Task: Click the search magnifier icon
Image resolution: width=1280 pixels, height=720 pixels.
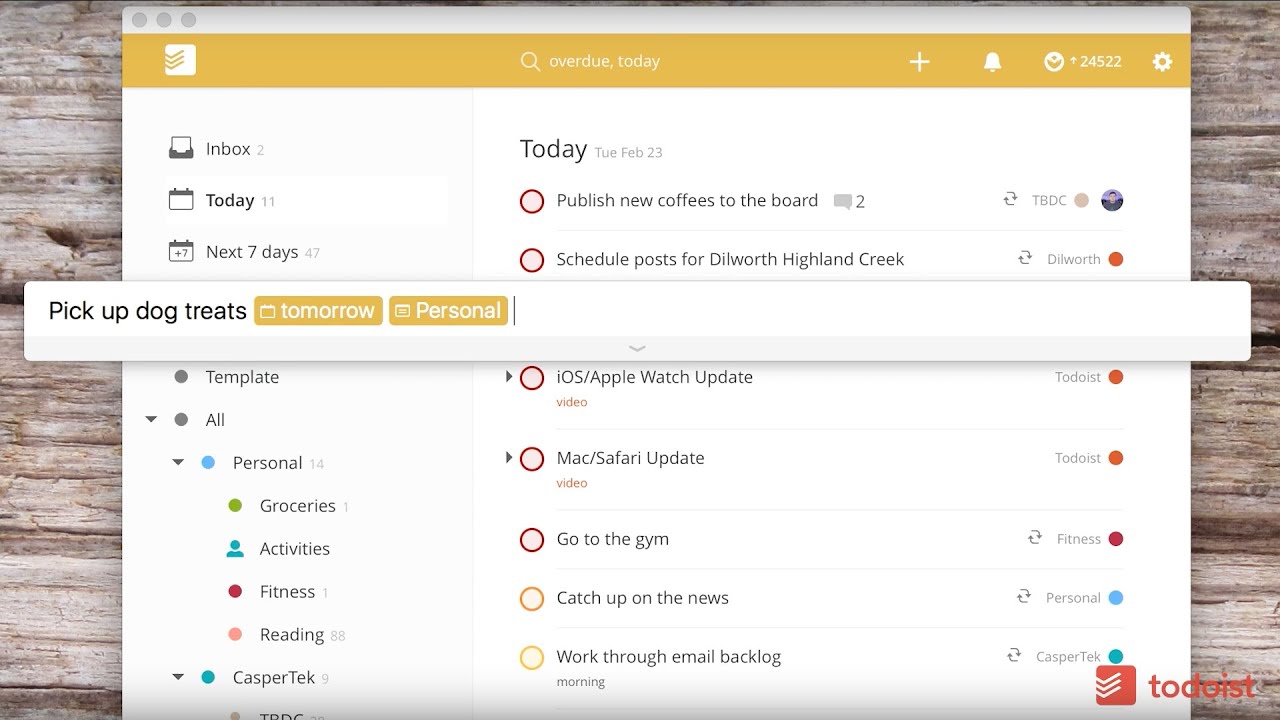Action: [x=530, y=62]
